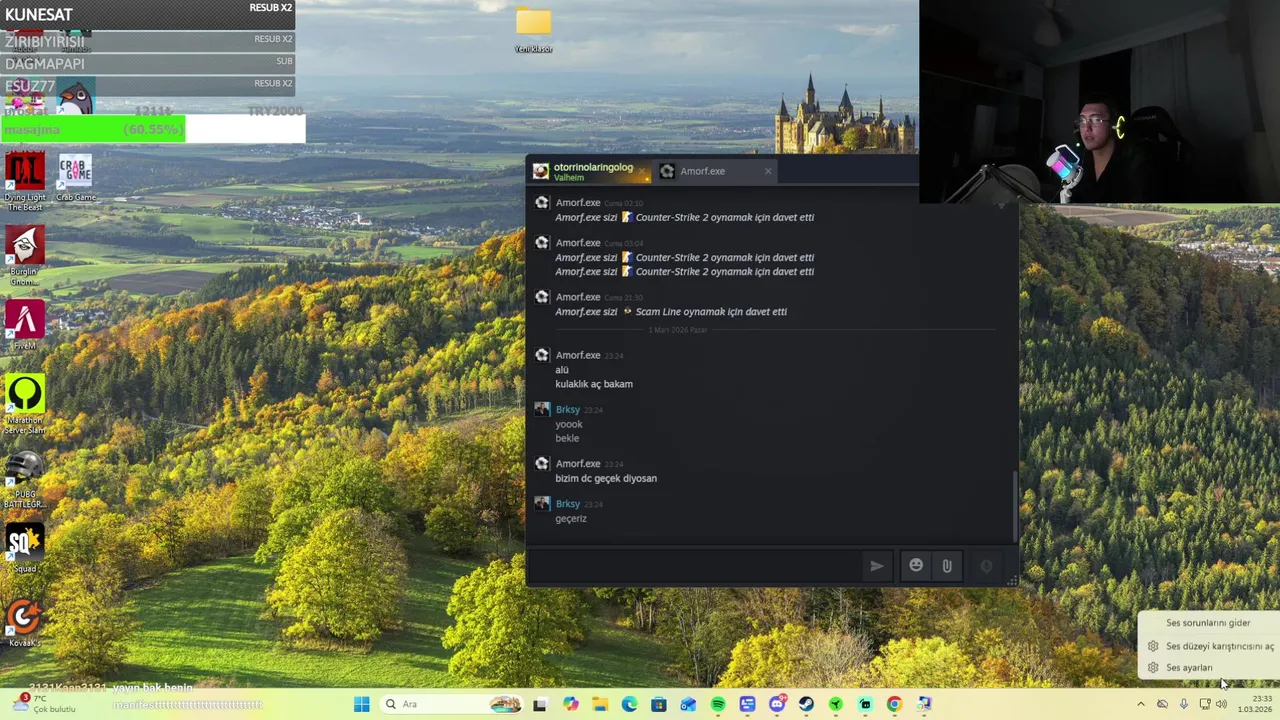Close the Amorf.exe chat tab
The height and width of the screenshot is (720, 1280).
point(768,171)
